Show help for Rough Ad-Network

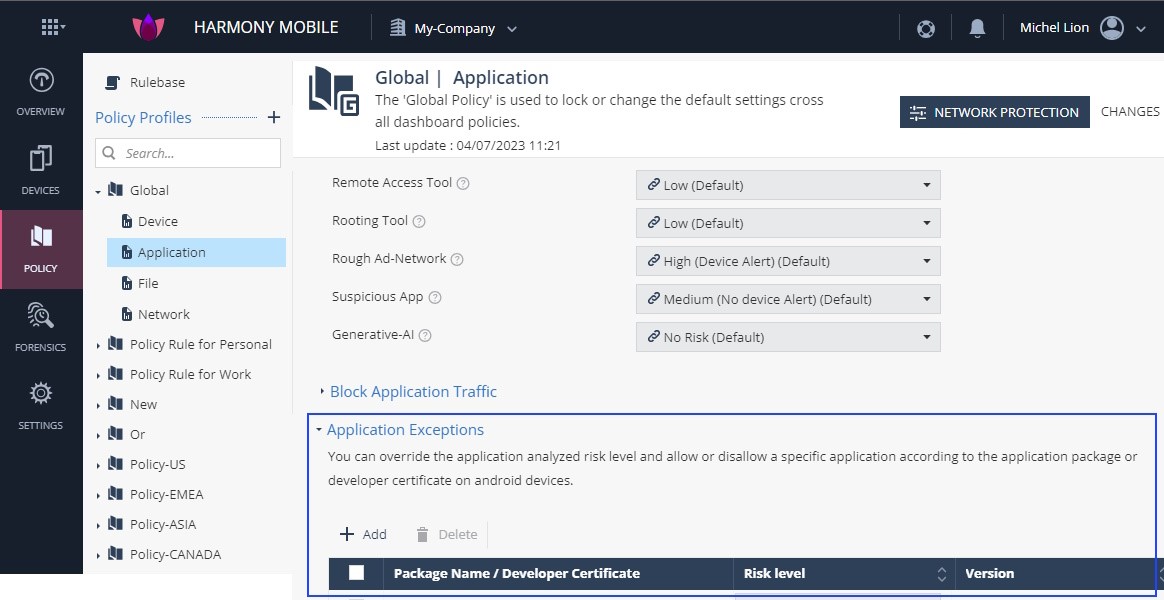coord(457,259)
